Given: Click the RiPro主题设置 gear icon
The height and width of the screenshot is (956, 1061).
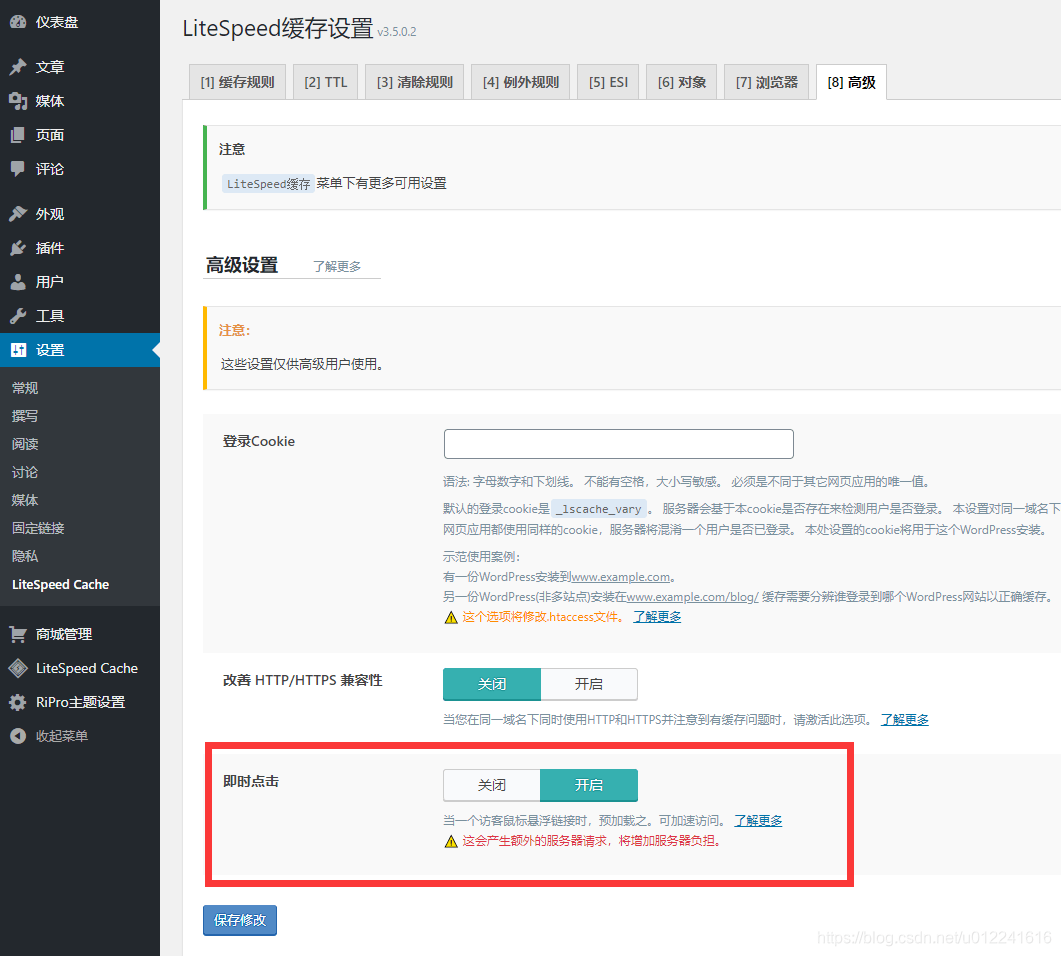Looking at the screenshot, I should [x=18, y=702].
